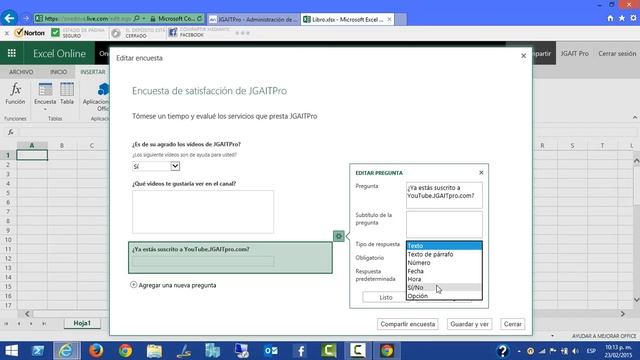This screenshot has width=640, height=360.
Task: Open Outlook from the taskbar
Action: coord(271,351)
